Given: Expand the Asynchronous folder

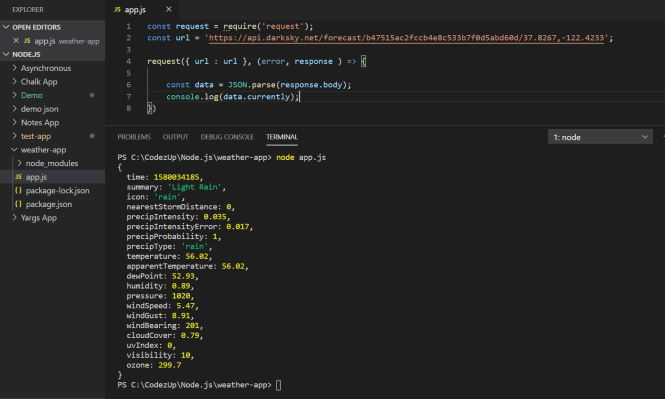Looking at the screenshot, I should (15, 68).
